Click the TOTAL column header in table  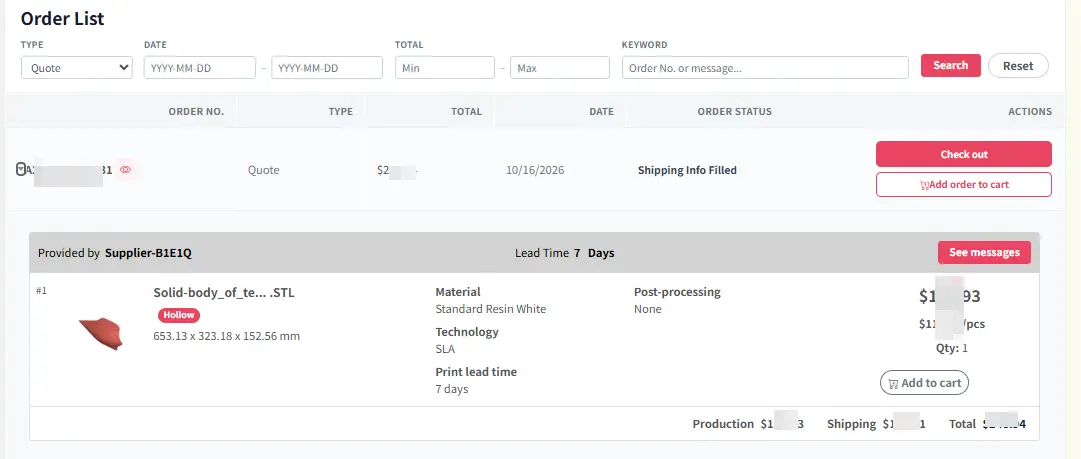(x=467, y=112)
